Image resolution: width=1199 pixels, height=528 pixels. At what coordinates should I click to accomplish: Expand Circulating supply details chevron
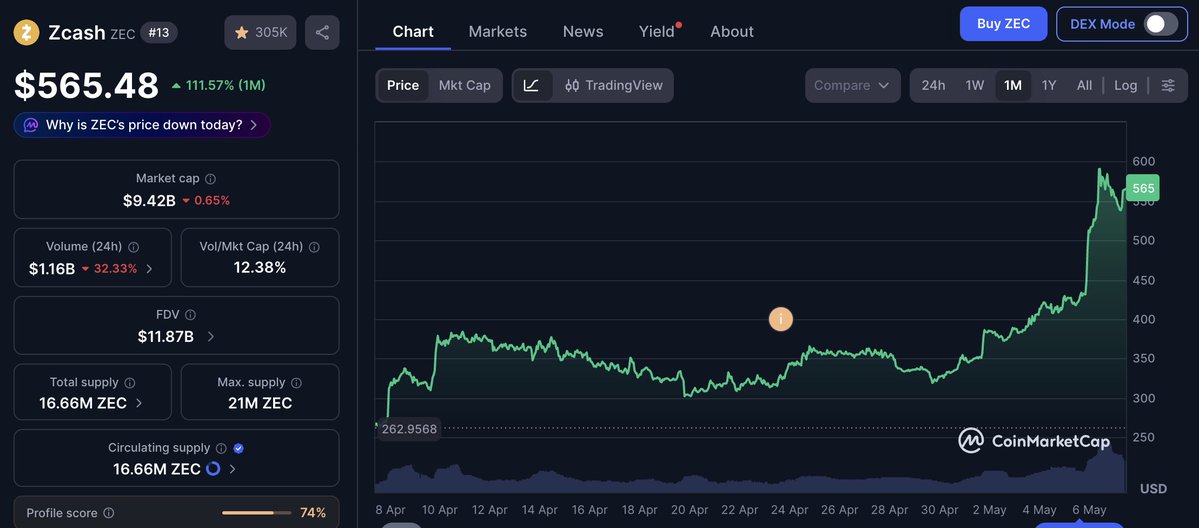(x=232, y=469)
